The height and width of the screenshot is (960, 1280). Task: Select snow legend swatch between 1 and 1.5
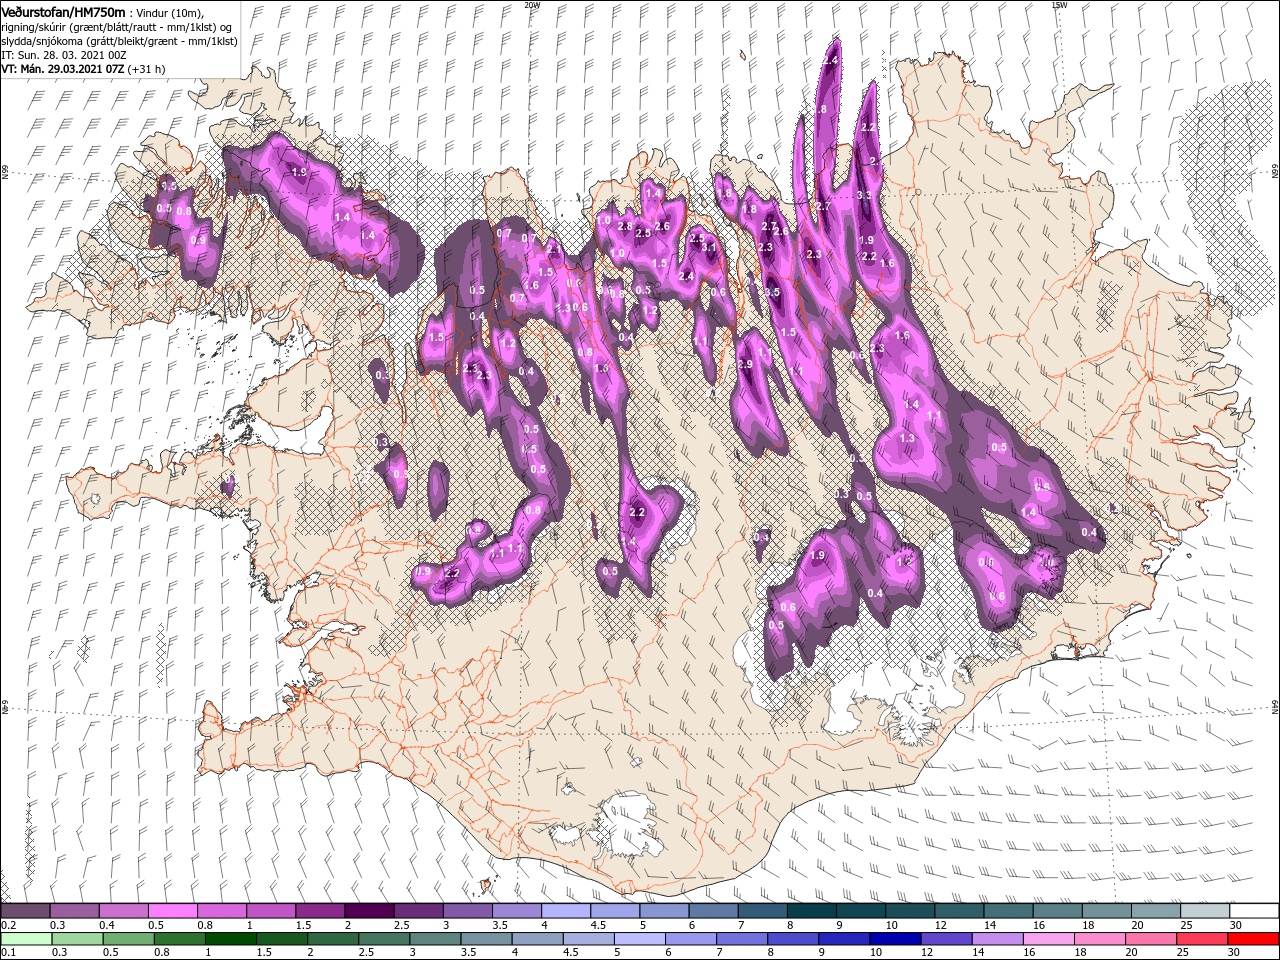[x=270, y=911]
